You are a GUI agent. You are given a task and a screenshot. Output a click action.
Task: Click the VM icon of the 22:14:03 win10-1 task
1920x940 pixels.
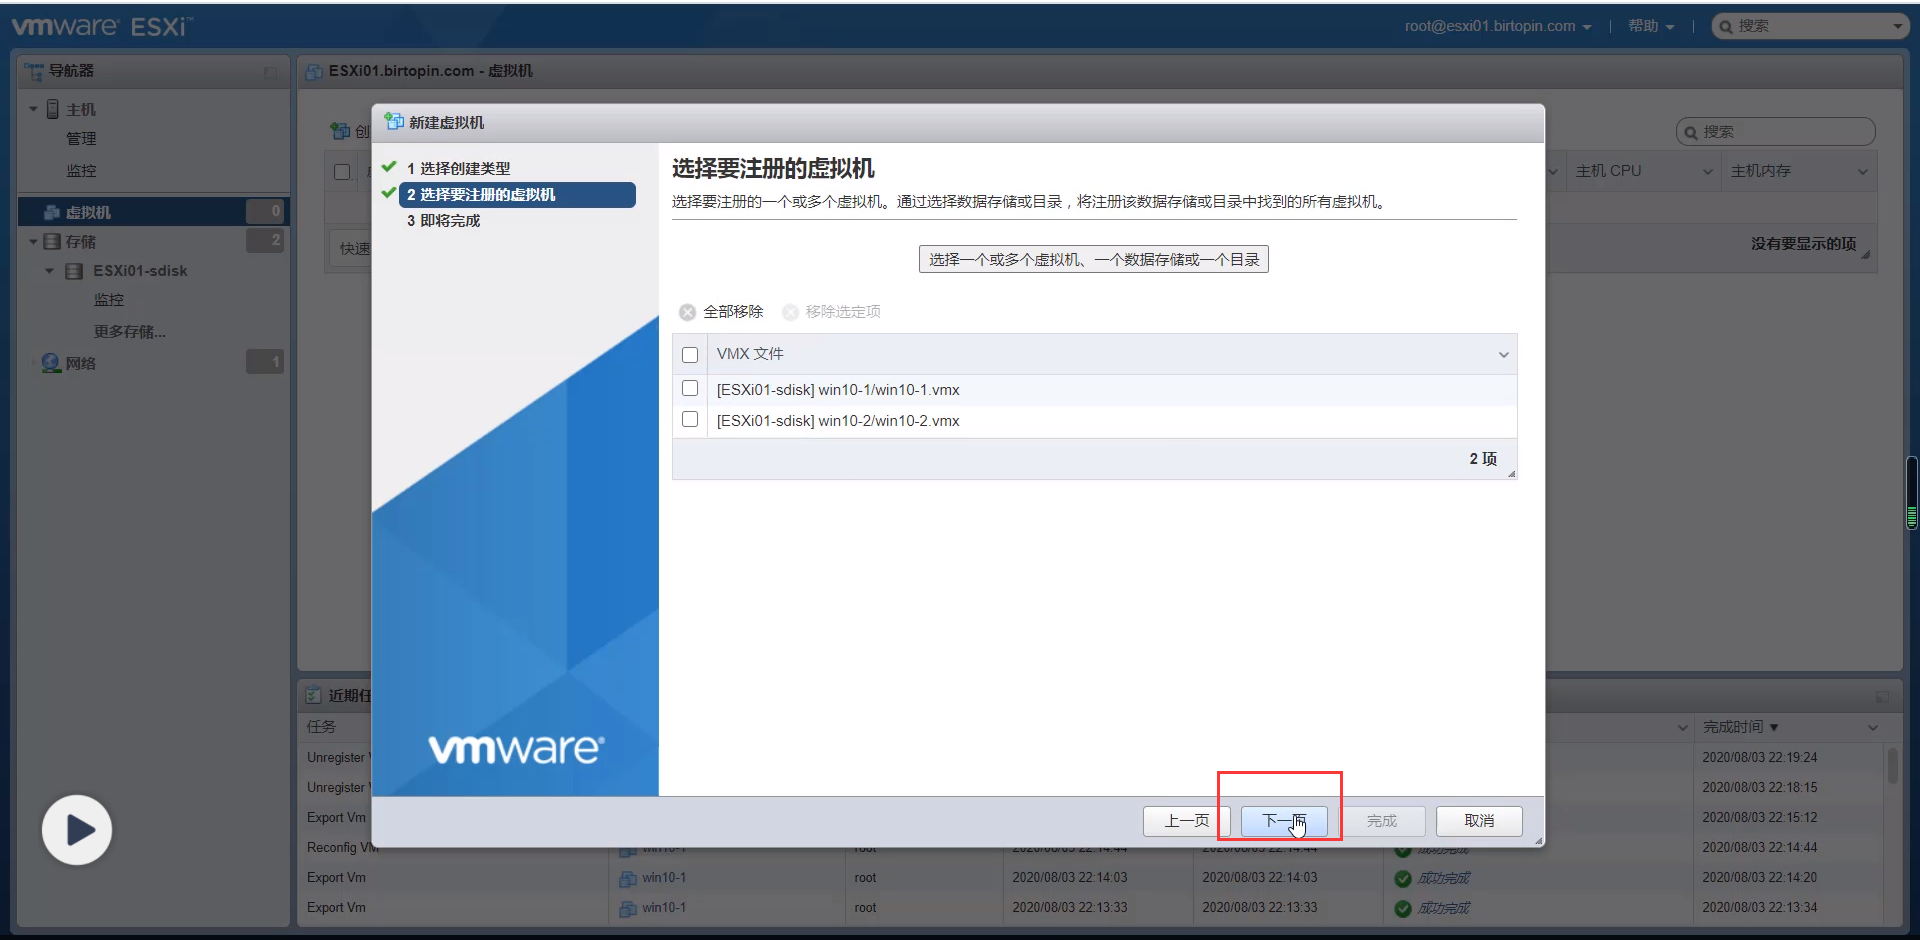tap(628, 878)
